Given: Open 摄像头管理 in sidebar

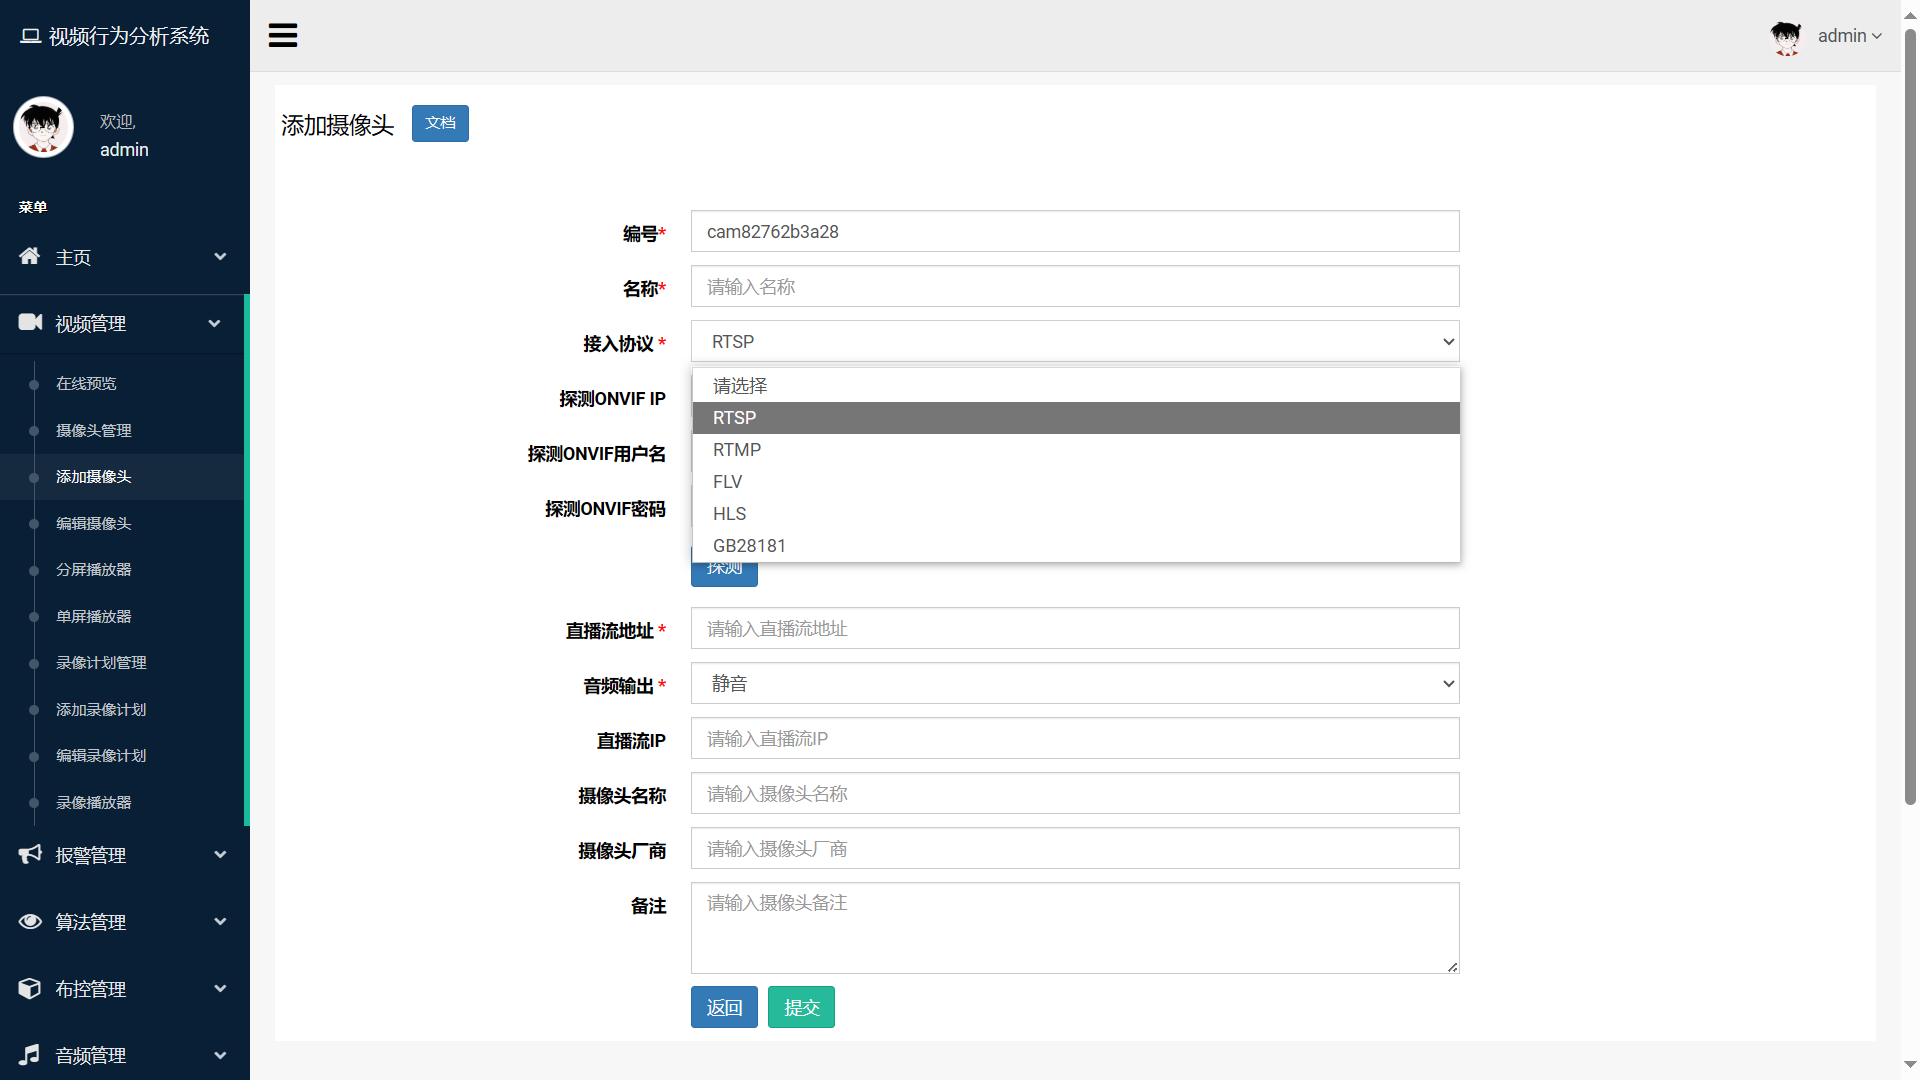Looking at the screenshot, I should [x=94, y=430].
